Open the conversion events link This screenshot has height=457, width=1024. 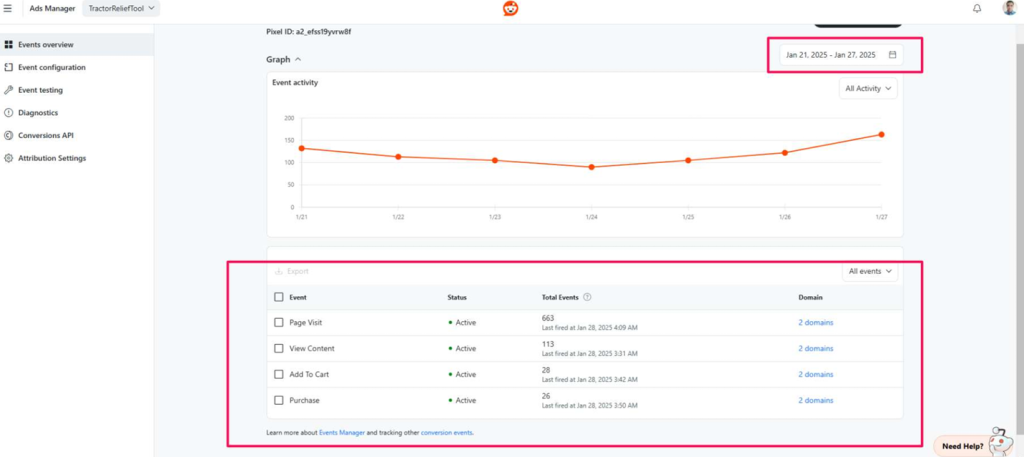pos(447,432)
